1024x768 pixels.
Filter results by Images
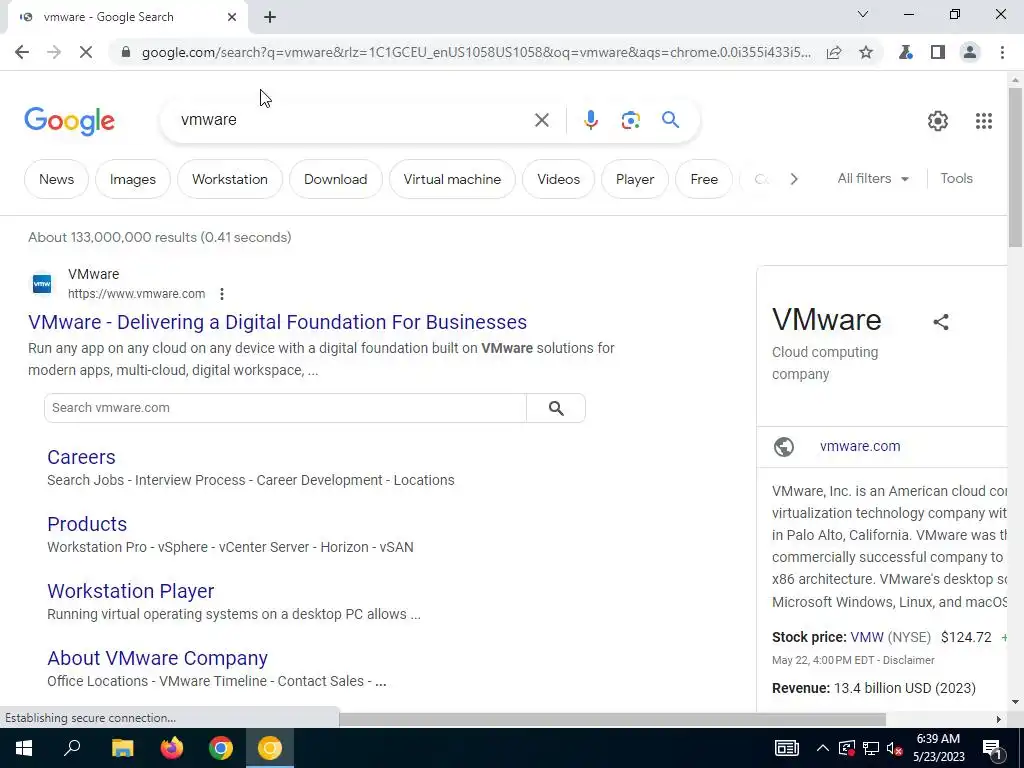(x=133, y=179)
